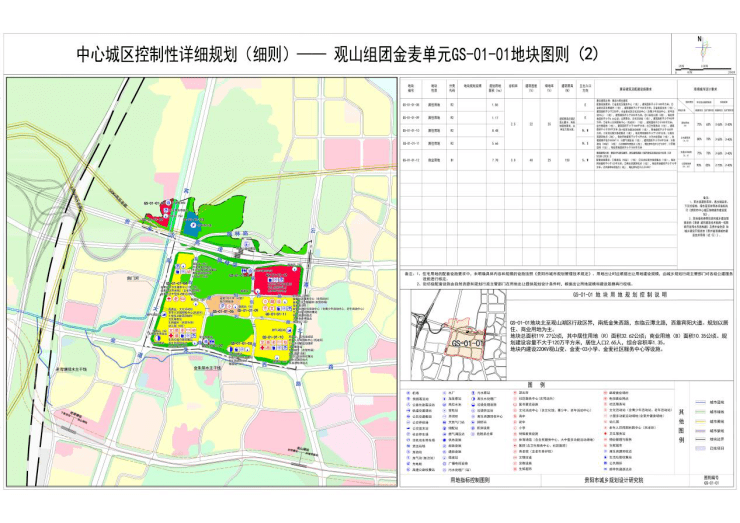Click the green line sample in other legend
The height and width of the screenshot is (523, 740).
(699, 412)
